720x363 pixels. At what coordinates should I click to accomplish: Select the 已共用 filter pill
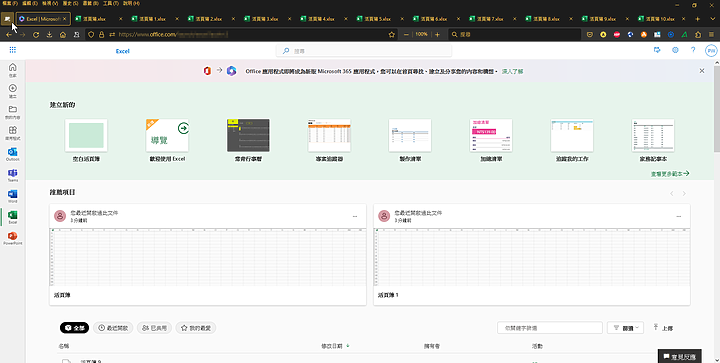coord(154,328)
